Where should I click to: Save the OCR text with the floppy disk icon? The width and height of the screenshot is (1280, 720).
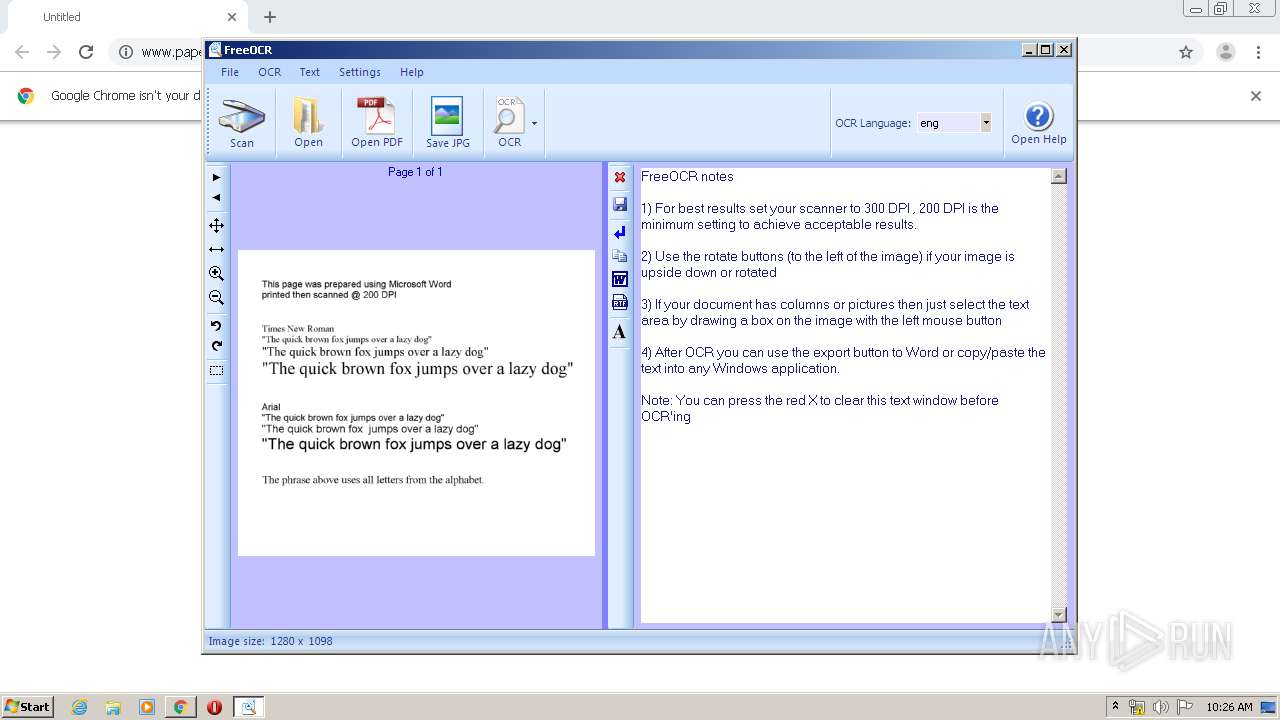[620, 204]
